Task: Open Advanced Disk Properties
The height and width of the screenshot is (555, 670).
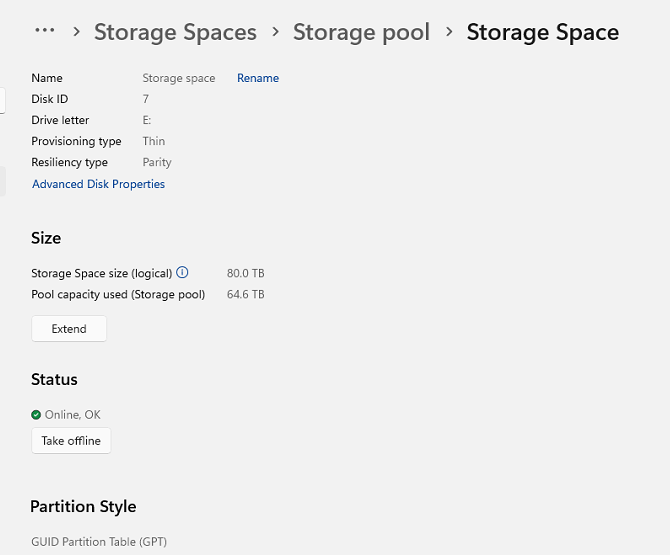Action: point(98,184)
